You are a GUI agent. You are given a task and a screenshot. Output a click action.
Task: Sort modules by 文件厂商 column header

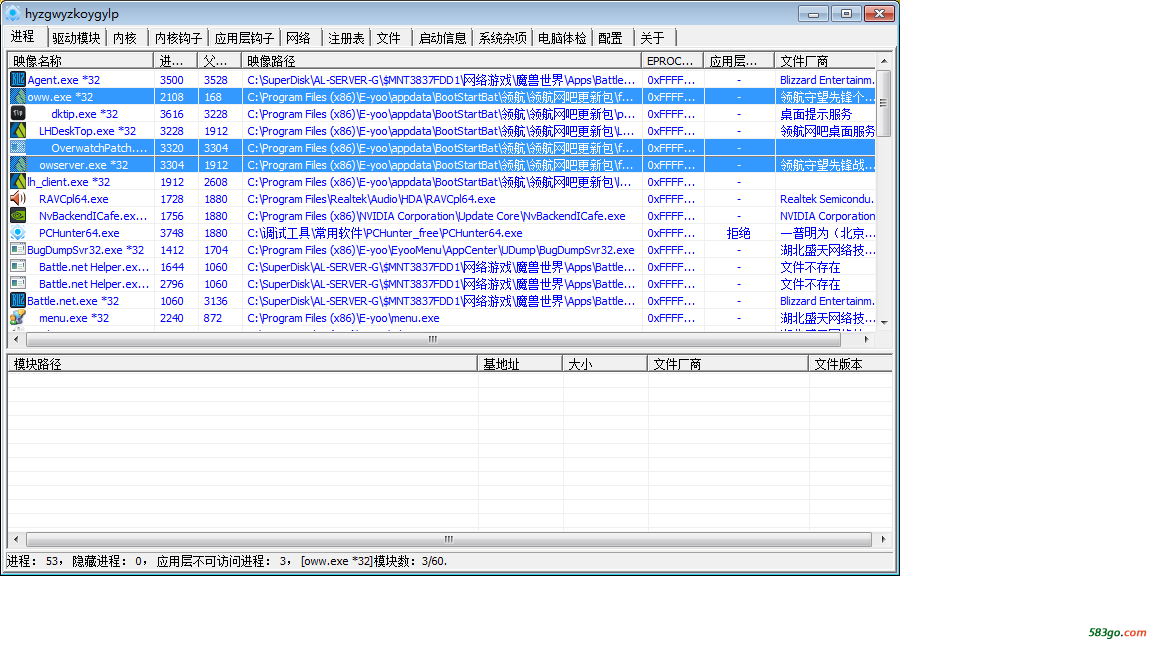(x=727, y=364)
